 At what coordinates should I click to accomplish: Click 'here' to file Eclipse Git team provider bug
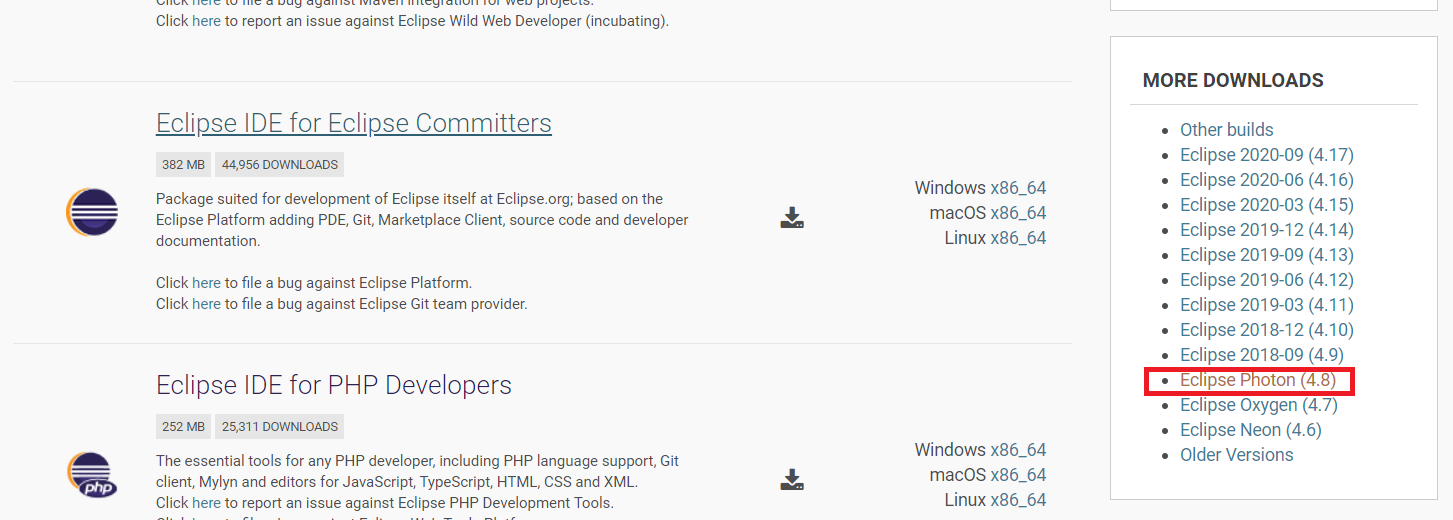(206, 304)
